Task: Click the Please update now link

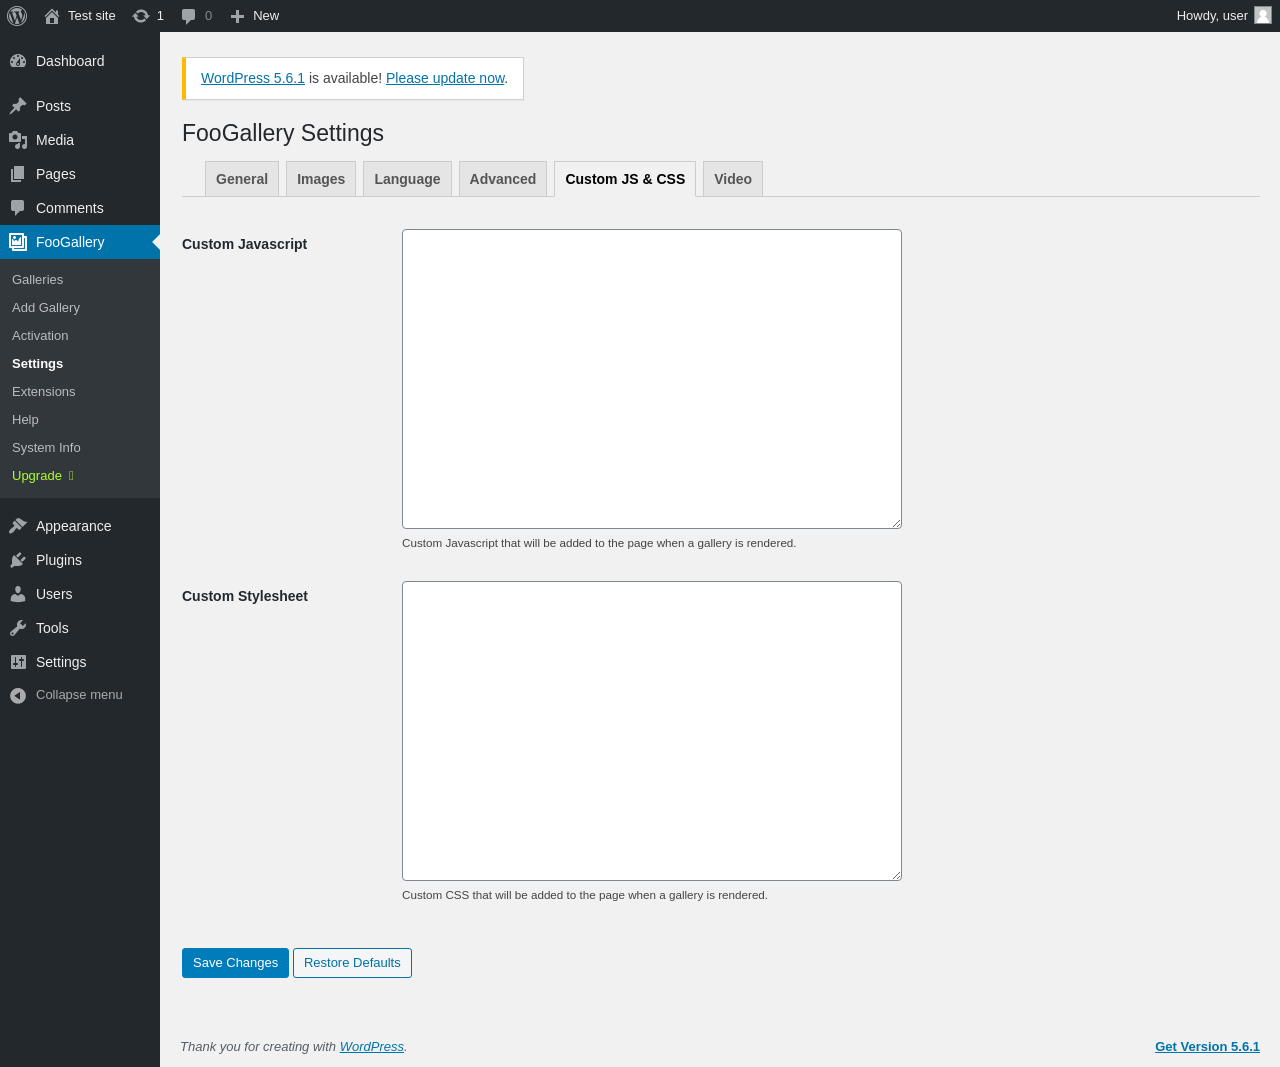Action: pyautogui.click(x=445, y=78)
